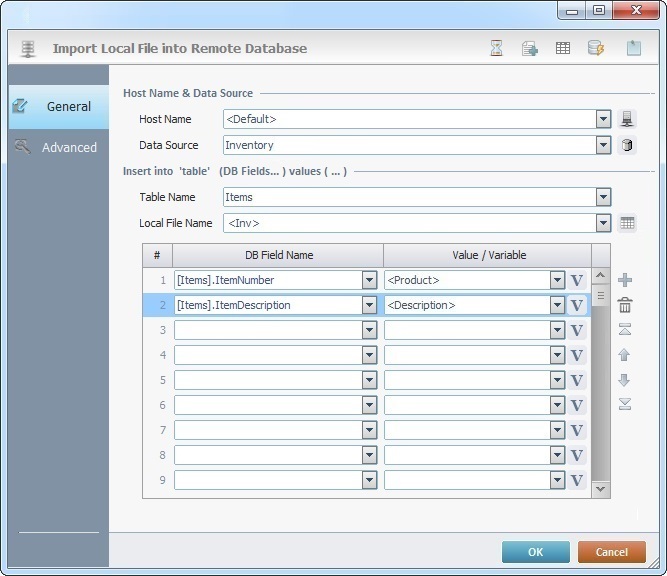
Task: Expand the Table Name dropdown
Action: (603, 197)
